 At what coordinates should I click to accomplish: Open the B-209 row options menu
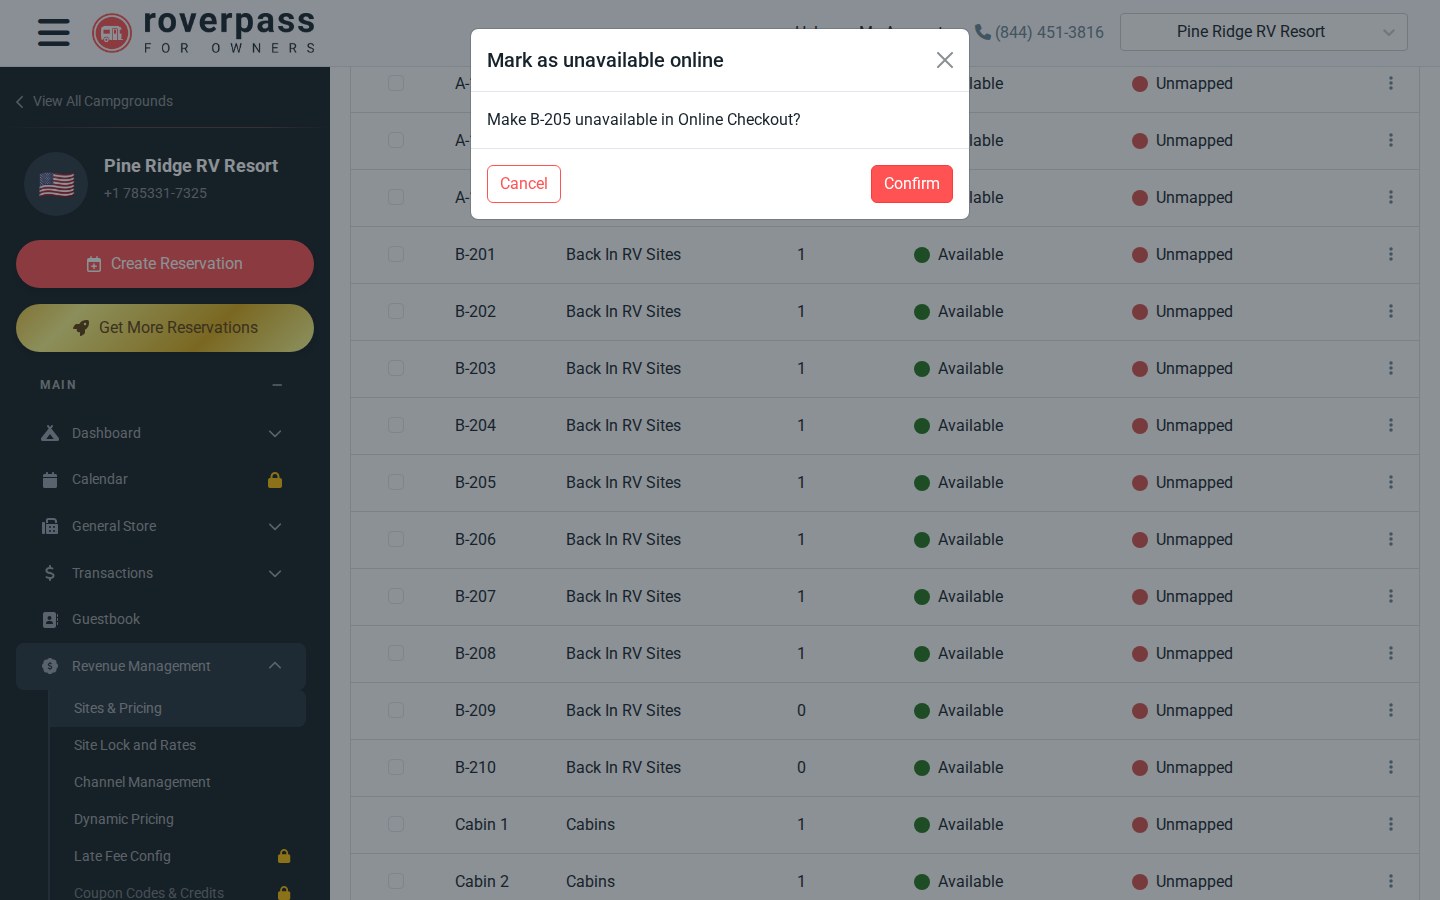1390,710
